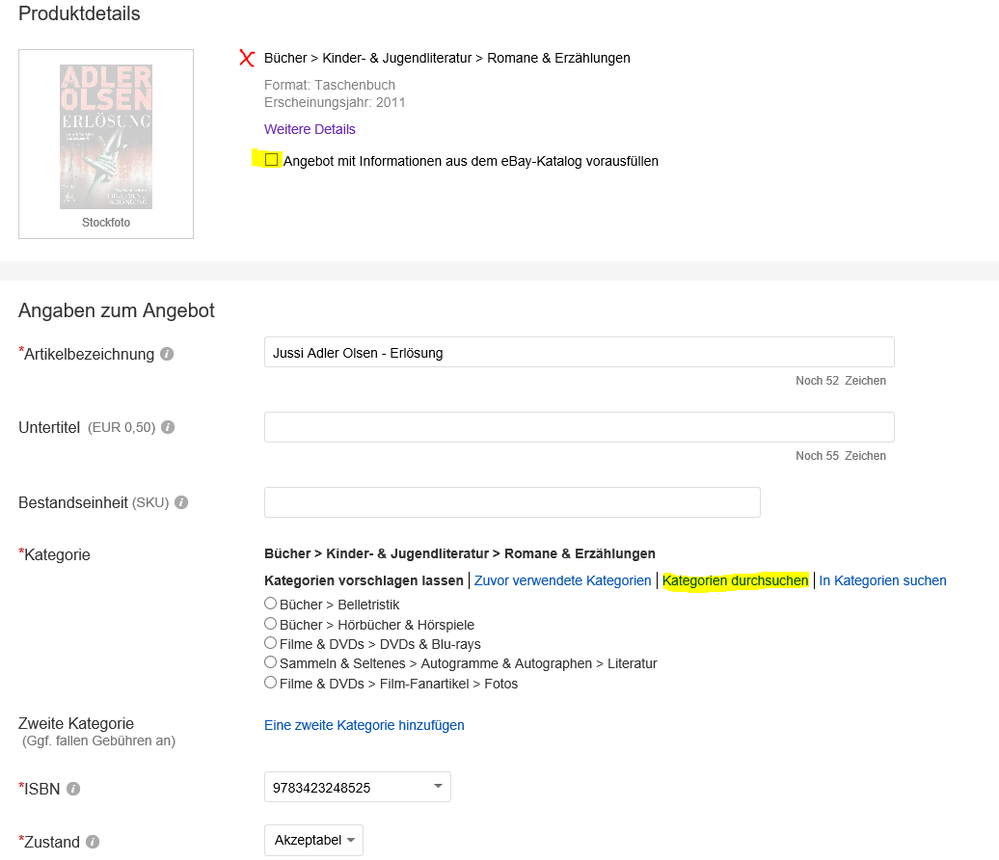The width and height of the screenshot is (999, 860).
Task: Click info icon next to Zustand
Action: pyautogui.click(x=93, y=842)
